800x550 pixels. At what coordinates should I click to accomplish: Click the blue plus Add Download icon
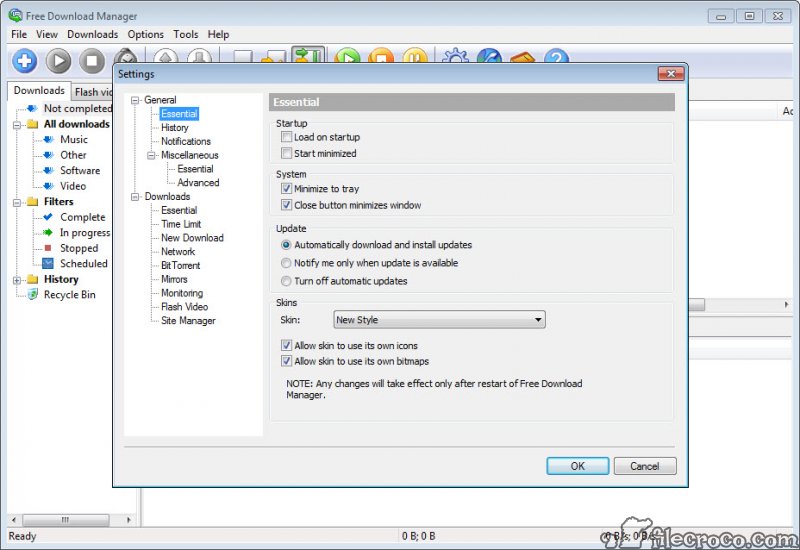pos(24,61)
